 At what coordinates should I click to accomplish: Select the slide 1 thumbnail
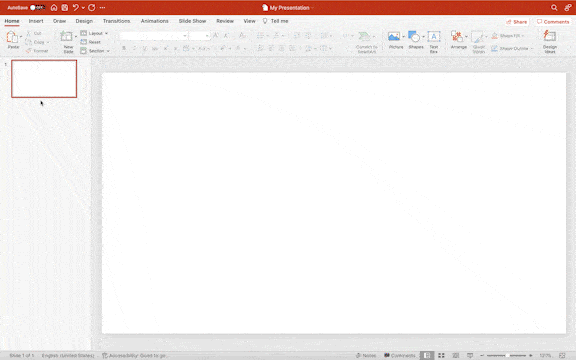tap(44, 79)
